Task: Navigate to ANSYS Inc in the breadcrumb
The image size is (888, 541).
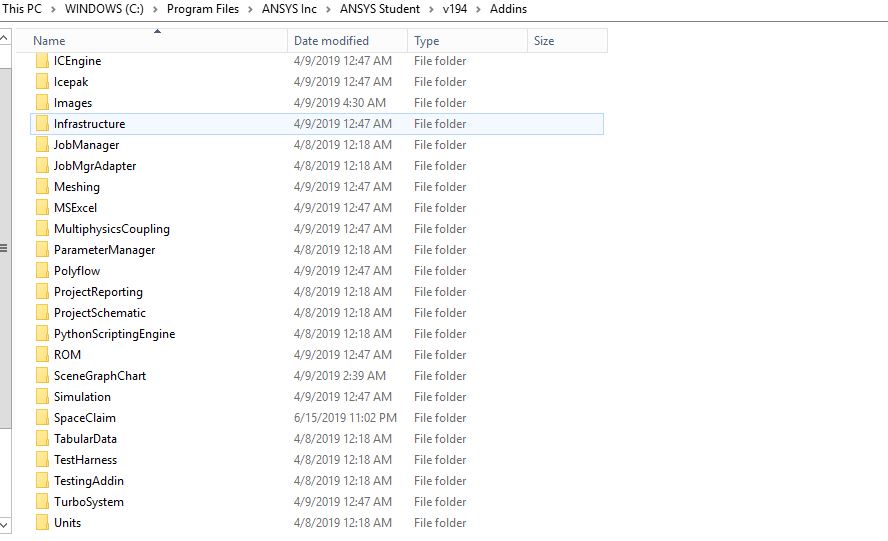Action: pos(289,9)
